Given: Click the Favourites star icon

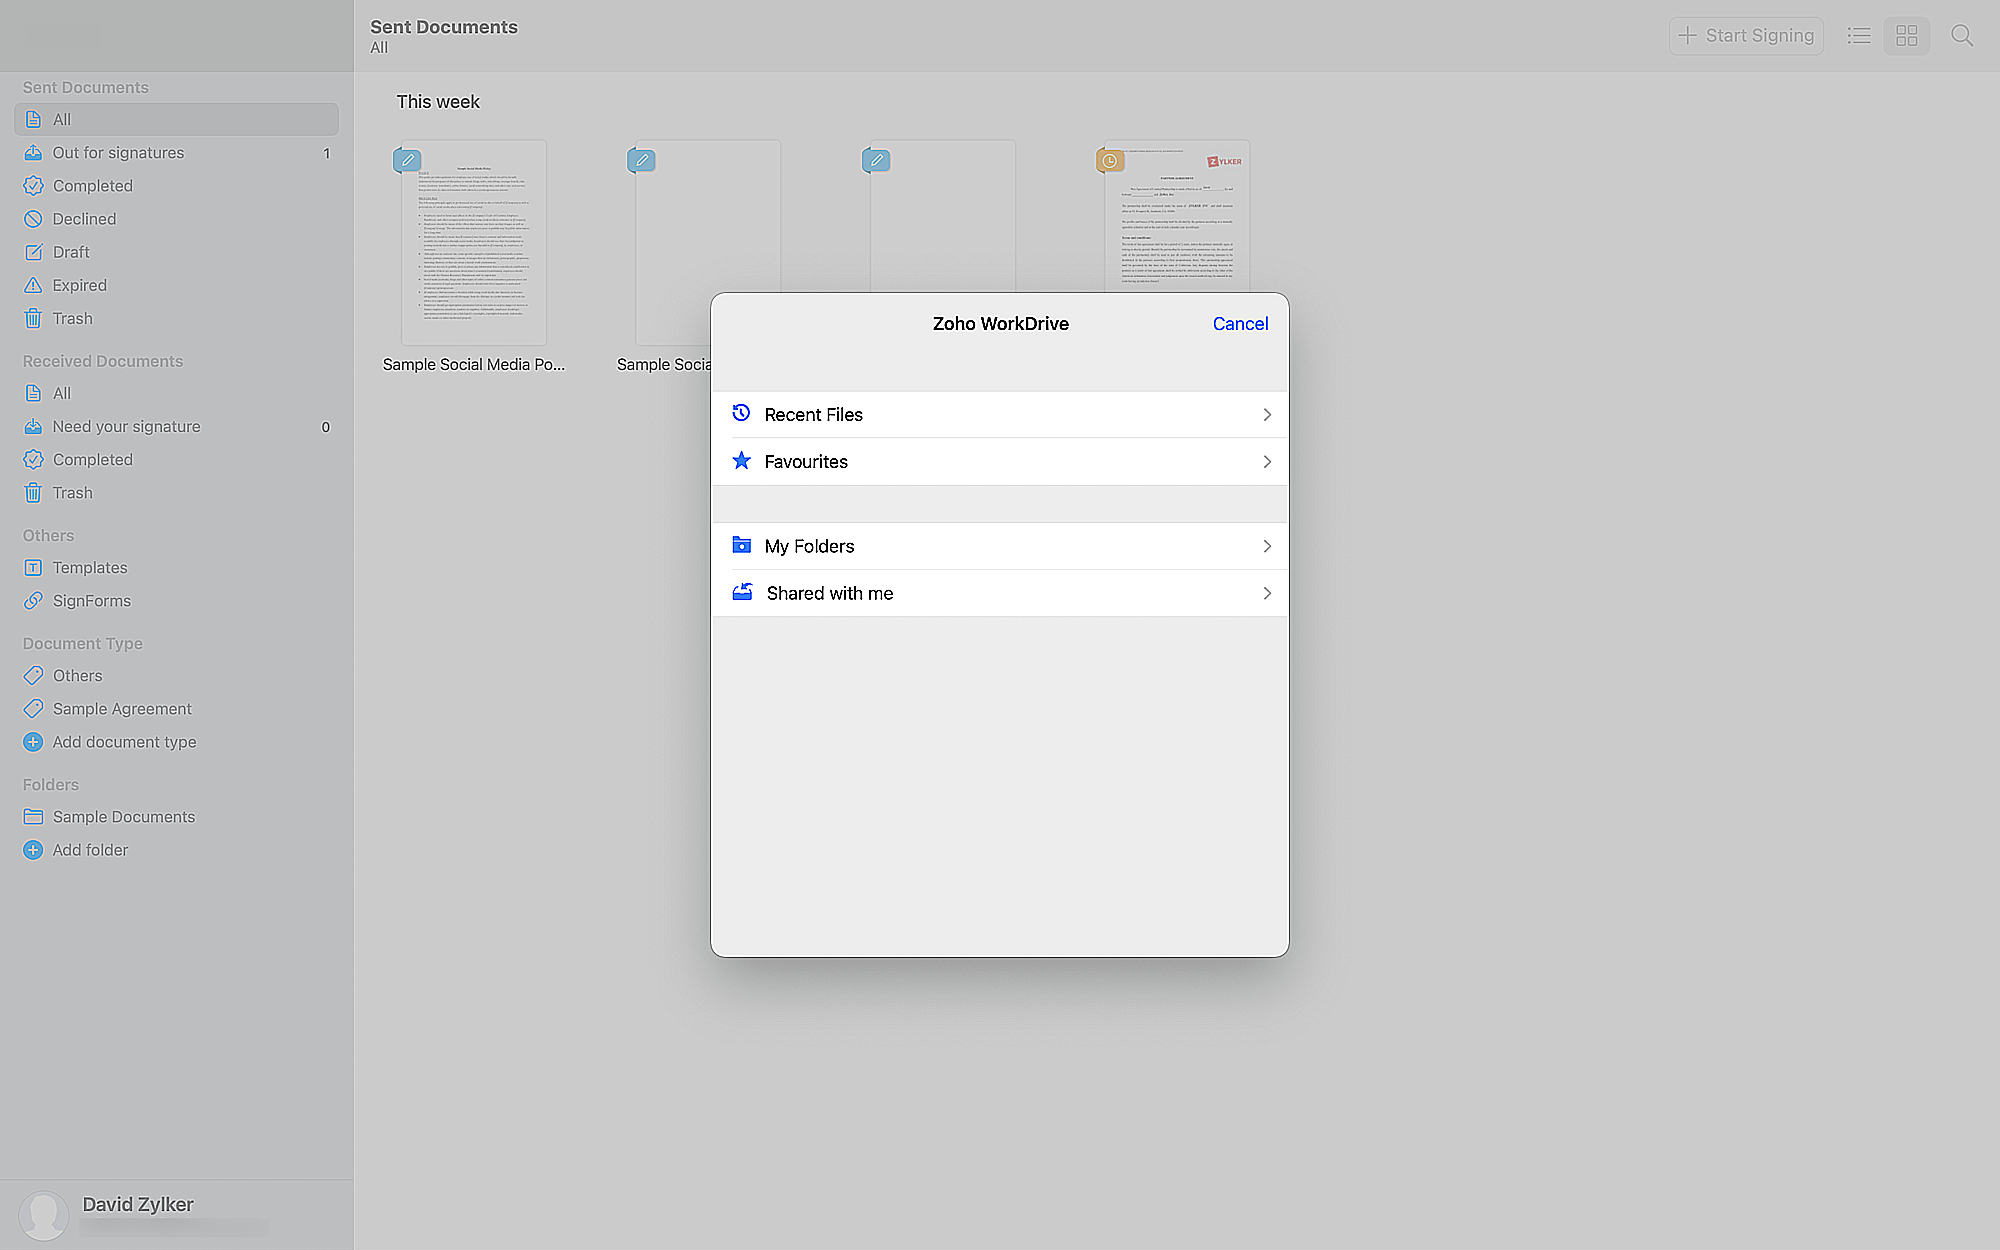Looking at the screenshot, I should (741, 461).
